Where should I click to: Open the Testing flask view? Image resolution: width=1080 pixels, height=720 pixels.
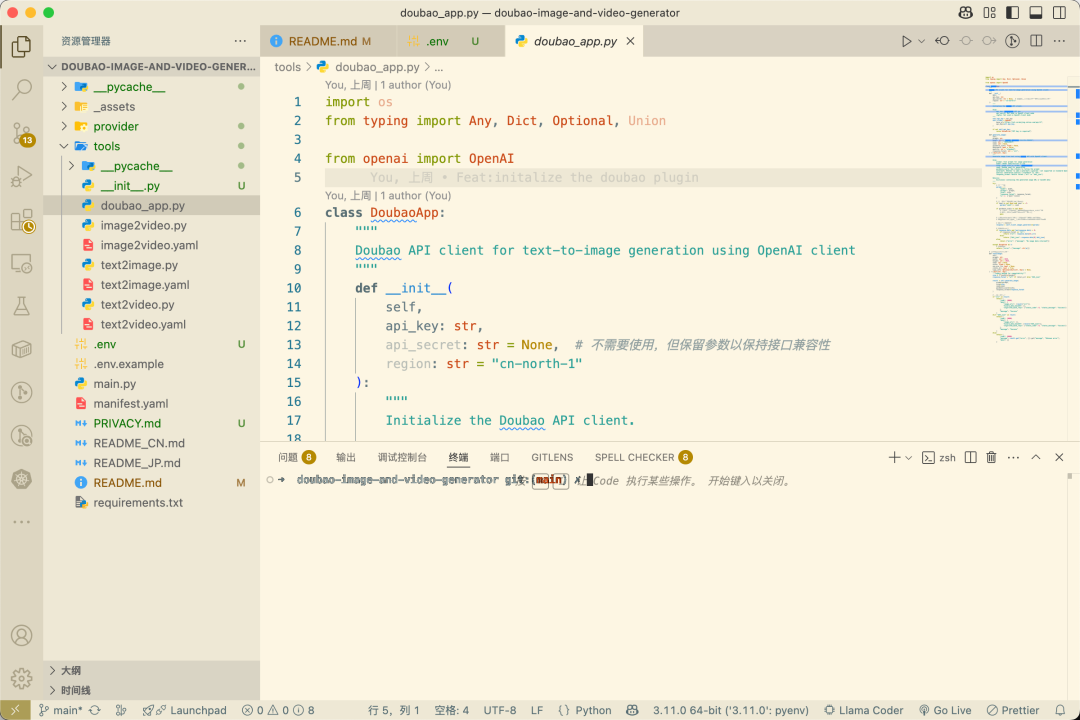21,306
